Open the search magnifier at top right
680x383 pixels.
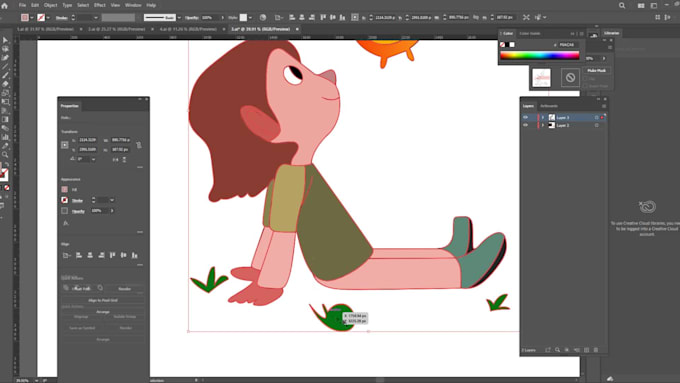[622, 6]
